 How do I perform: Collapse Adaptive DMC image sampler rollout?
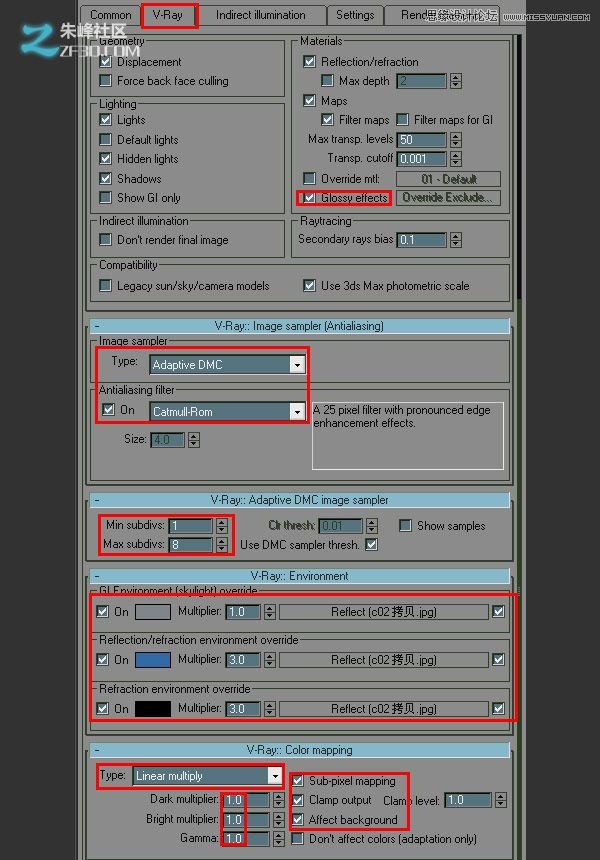click(299, 500)
